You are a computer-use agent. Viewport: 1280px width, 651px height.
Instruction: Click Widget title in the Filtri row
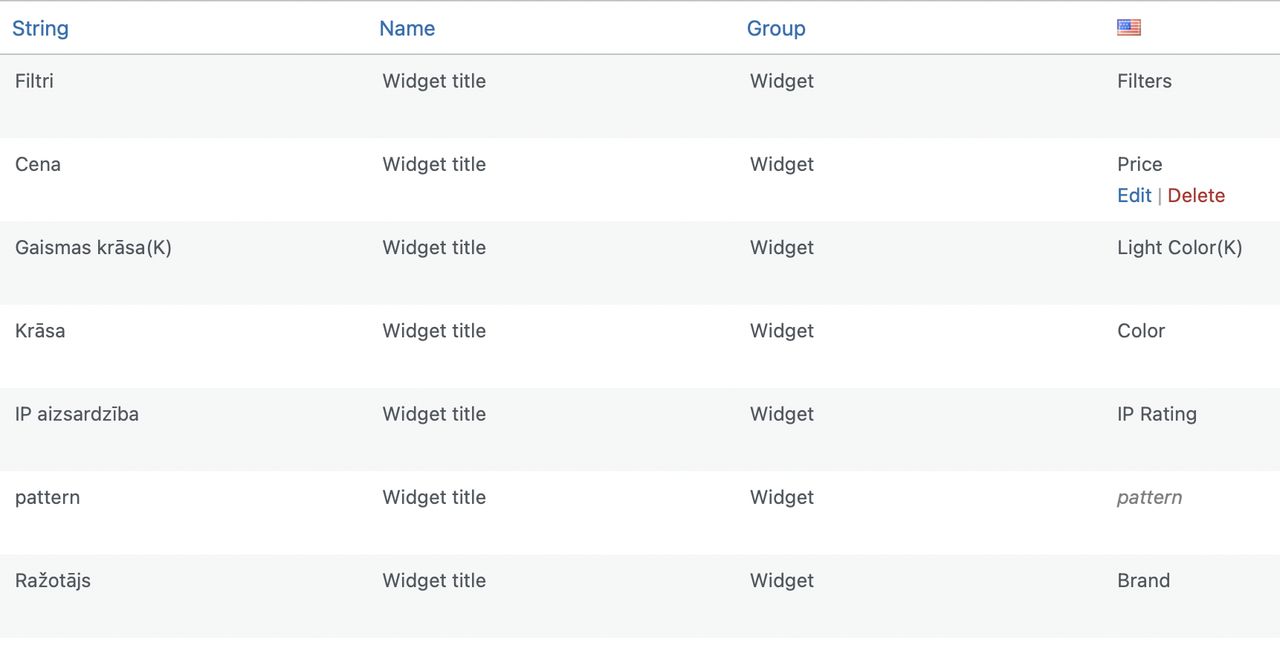[x=434, y=81]
